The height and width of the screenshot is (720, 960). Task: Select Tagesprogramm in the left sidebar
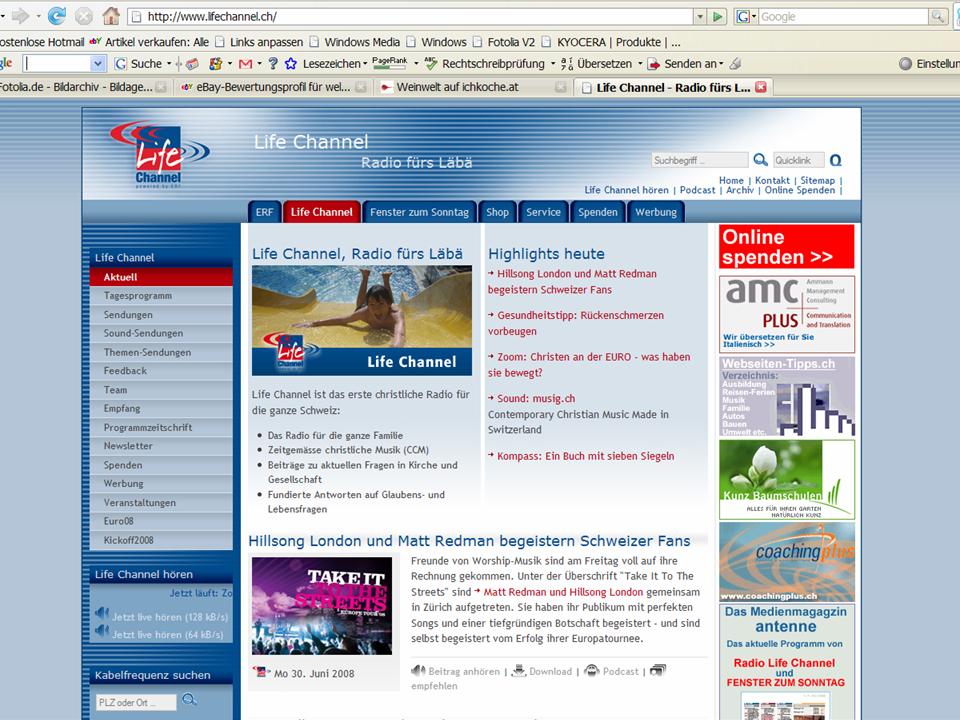138,296
